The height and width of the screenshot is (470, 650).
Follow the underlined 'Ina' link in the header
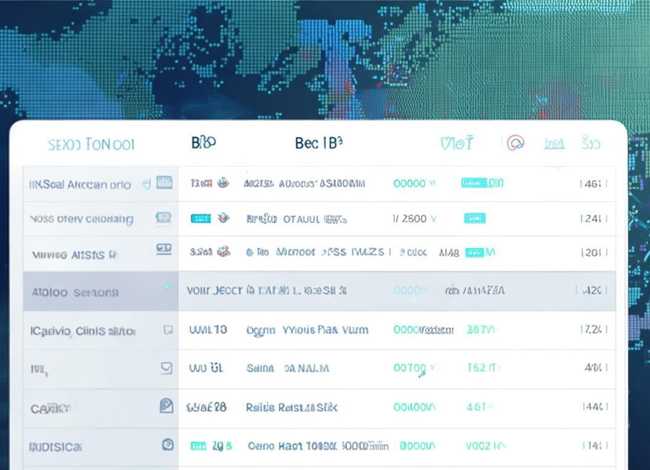coord(554,144)
